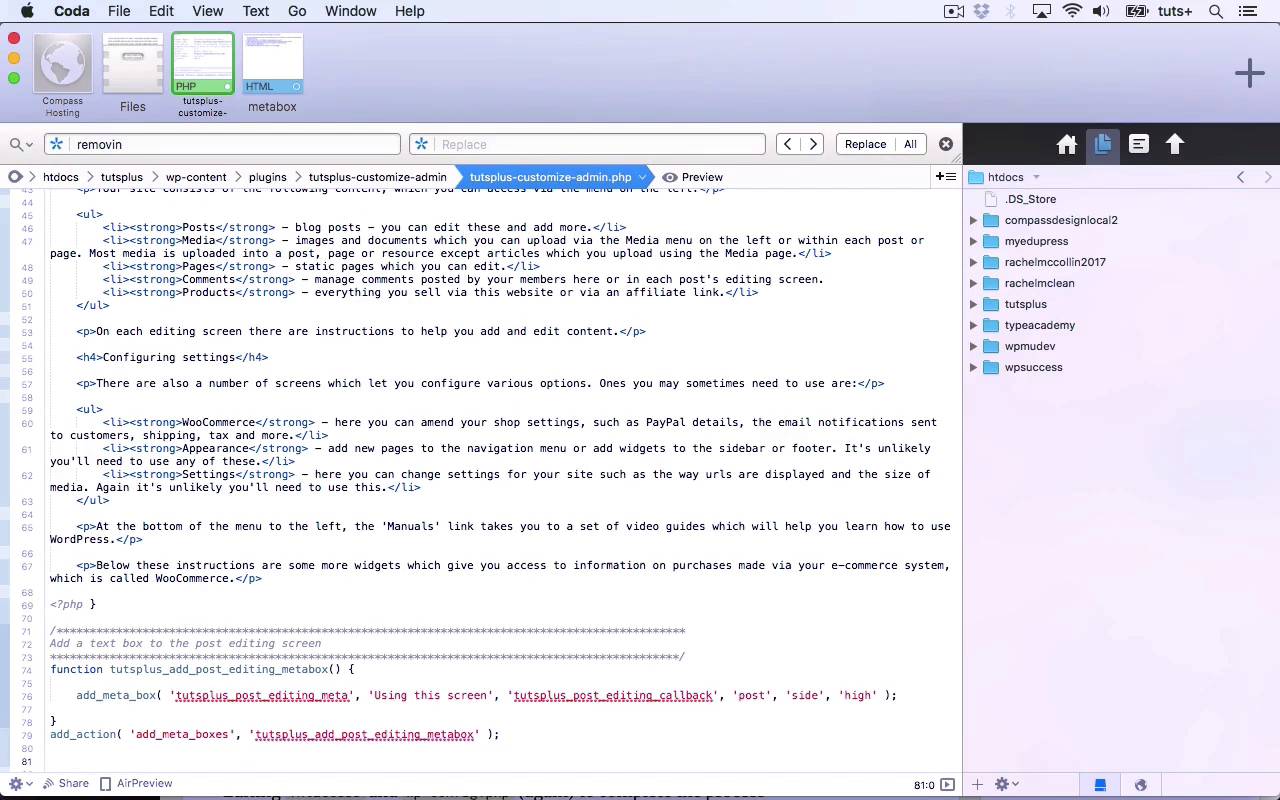Image resolution: width=1280 pixels, height=800 pixels.
Task: Open editor settings gear menu
Action: [20, 784]
